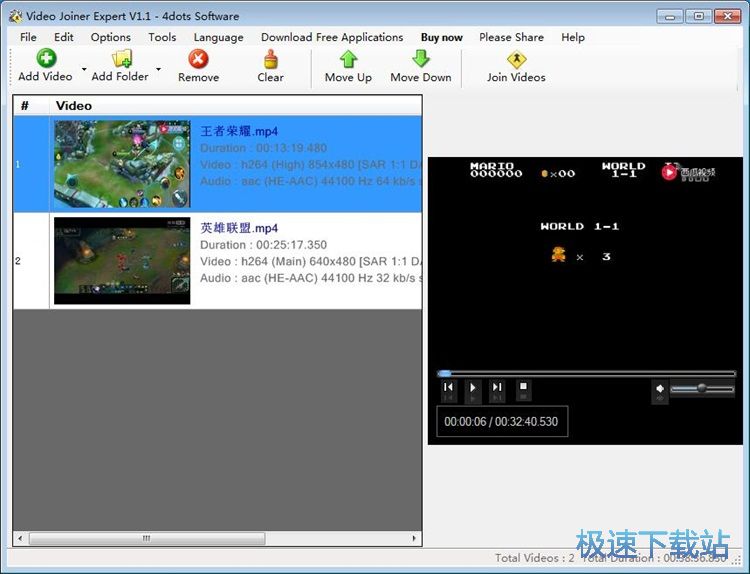
Task: Open the Tools menu
Action: (x=162, y=37)
